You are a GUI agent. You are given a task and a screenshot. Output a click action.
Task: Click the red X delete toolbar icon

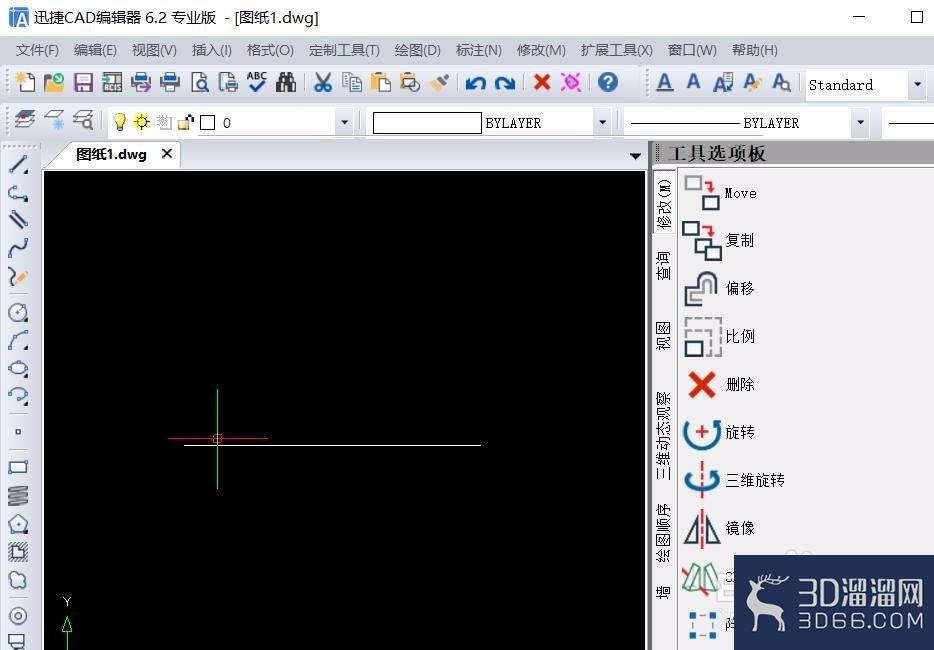[541, 82]
